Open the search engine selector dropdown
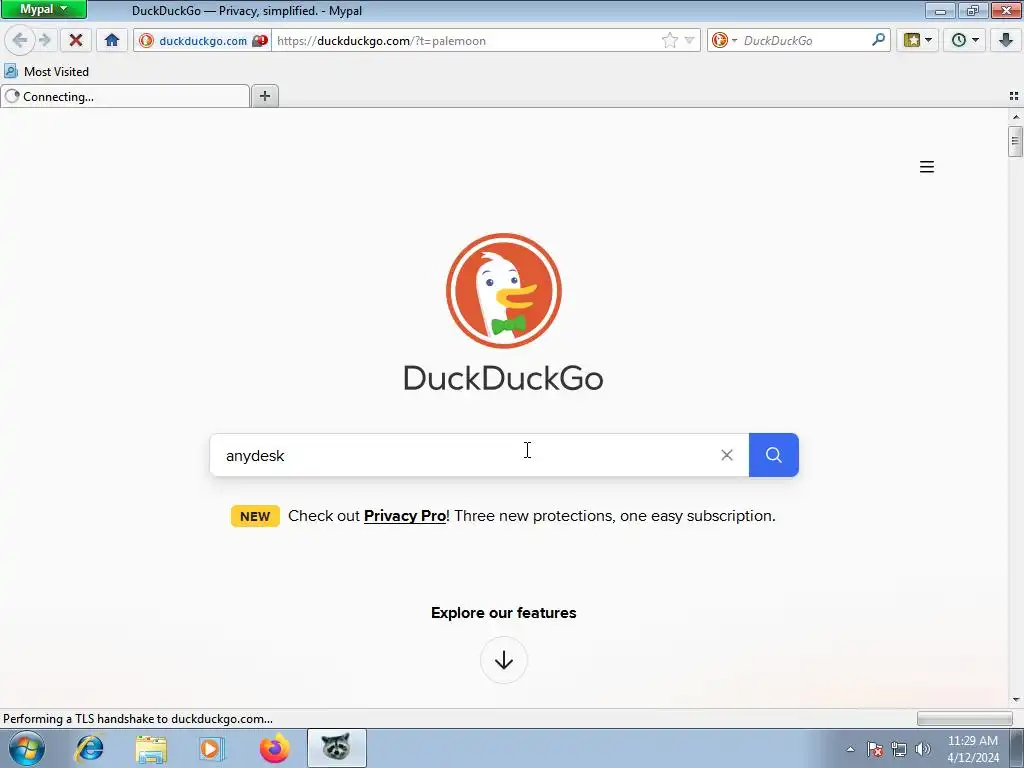This screenshot has width=1024, height=768. [724, 40]
